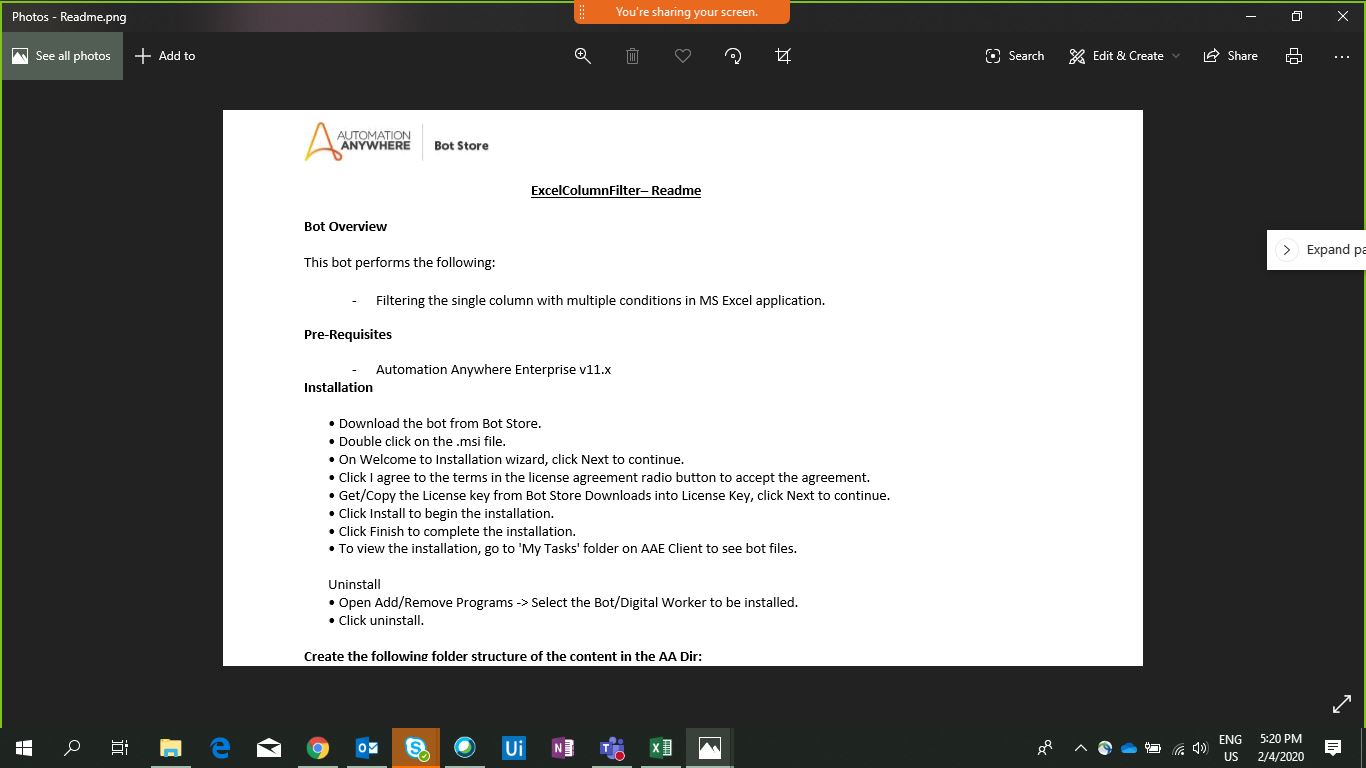This screenshot has width=1366, height=768.
Task: Open the See more ellipsis menu
Action: pos(1342,56)
